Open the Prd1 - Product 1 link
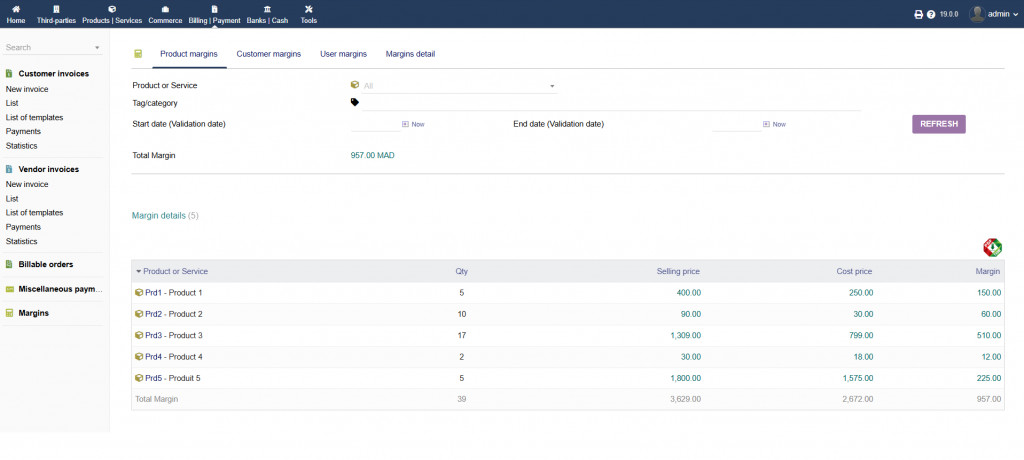1024x460 pixels. 173,293
